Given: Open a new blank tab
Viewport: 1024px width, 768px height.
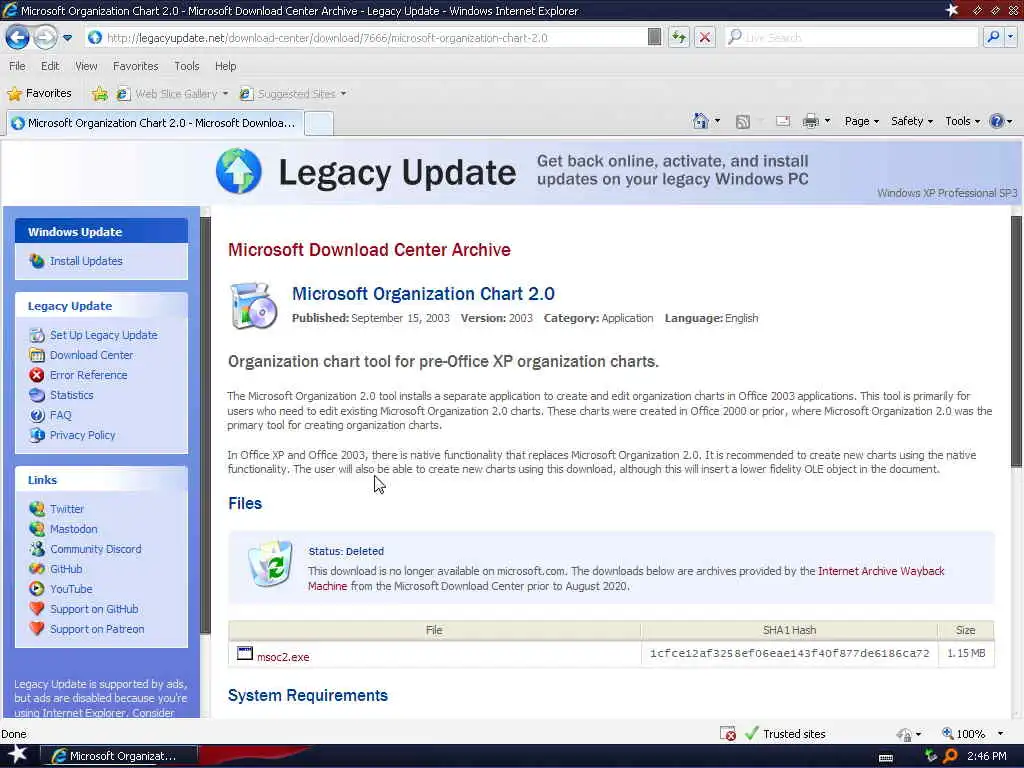Looking at the screenshot, I should 319,123.
